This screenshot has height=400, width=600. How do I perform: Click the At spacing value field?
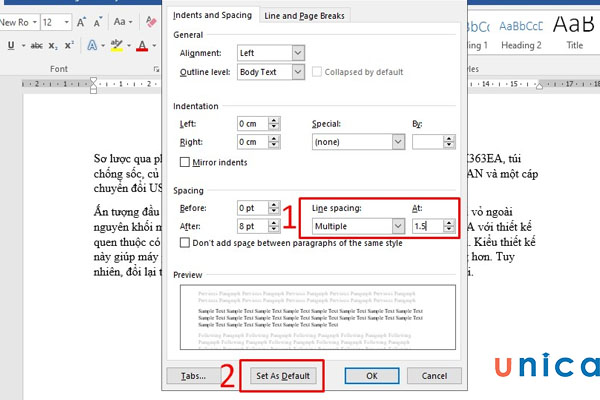[x=427, y=226]
